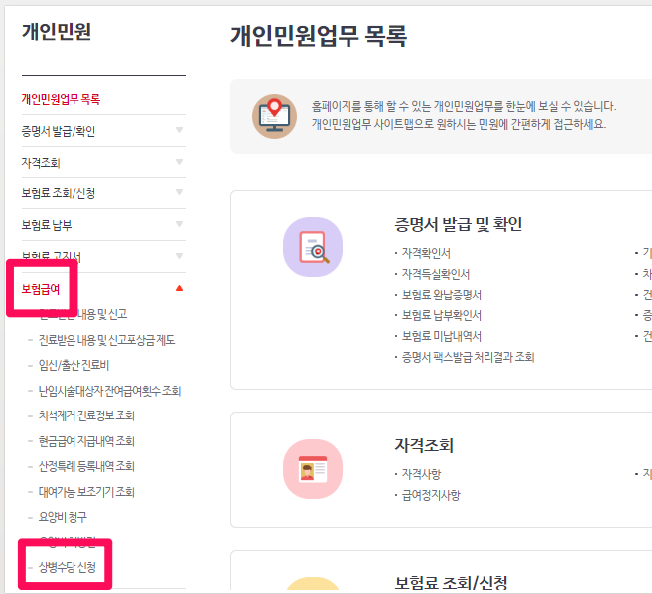Expand arrow next to 보험료 조회/신청
The image size is (652, 594).
tap(179, 192)
